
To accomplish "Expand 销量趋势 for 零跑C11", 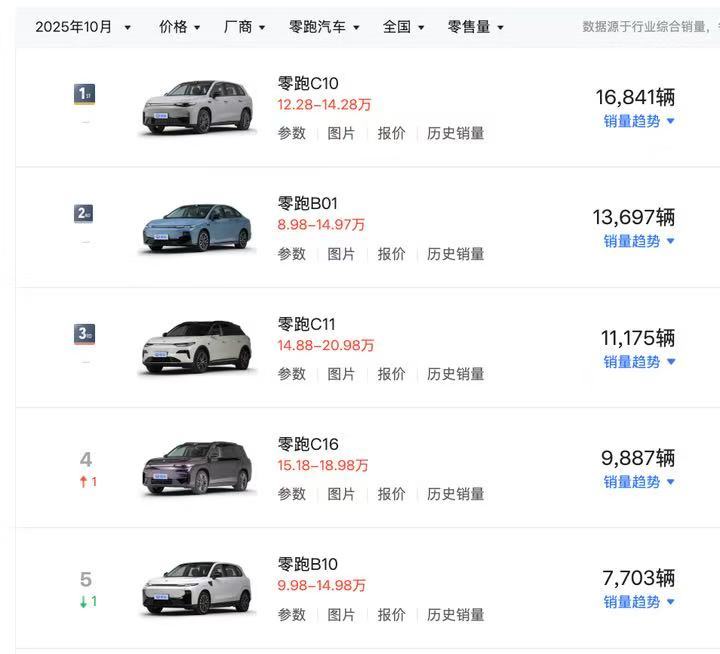I will tap(639, 362).
